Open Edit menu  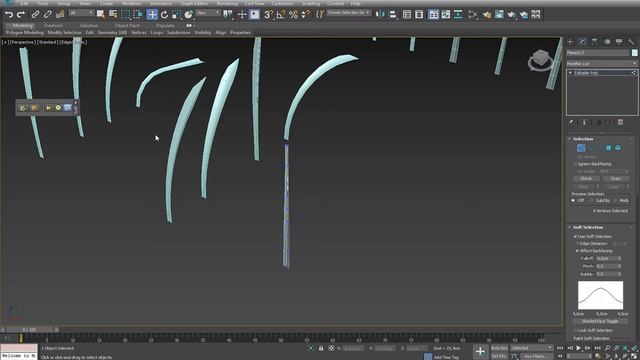click(24, 3)
